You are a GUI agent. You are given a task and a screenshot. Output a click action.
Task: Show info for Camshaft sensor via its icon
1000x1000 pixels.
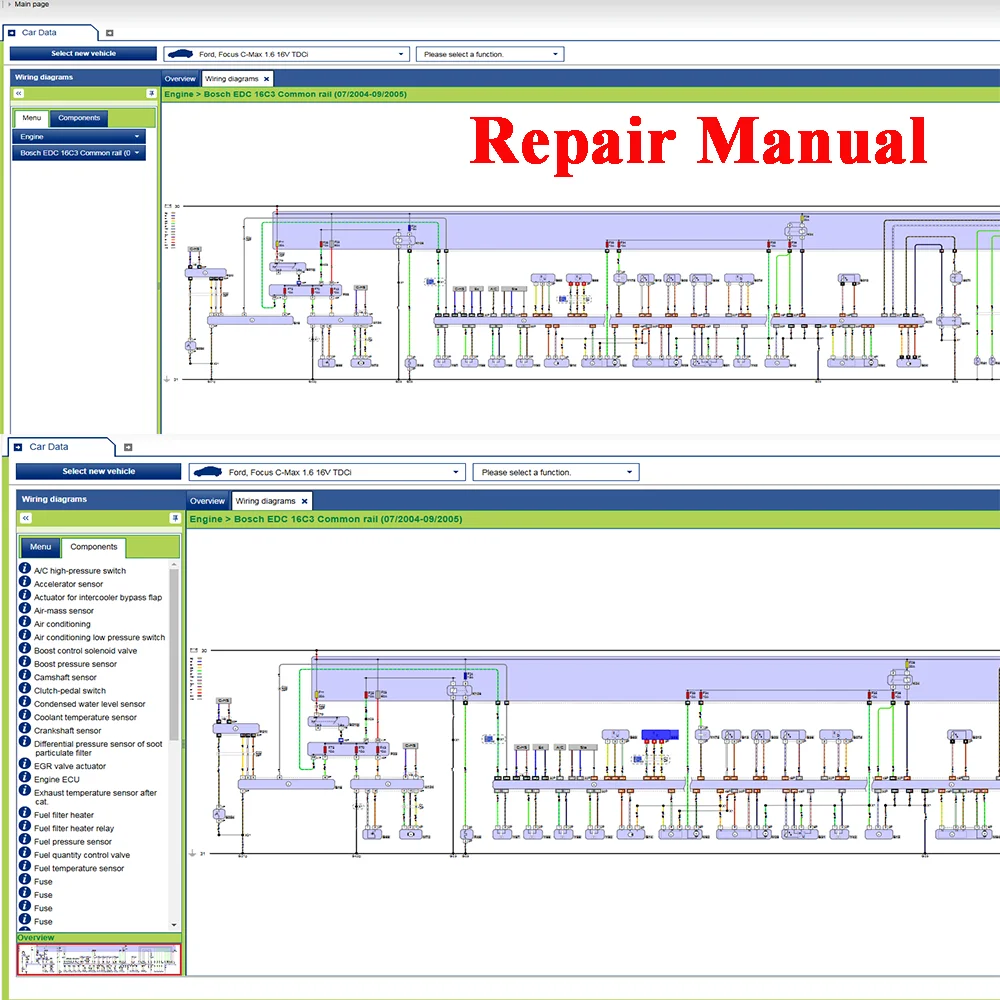click(x=25, y=676)
